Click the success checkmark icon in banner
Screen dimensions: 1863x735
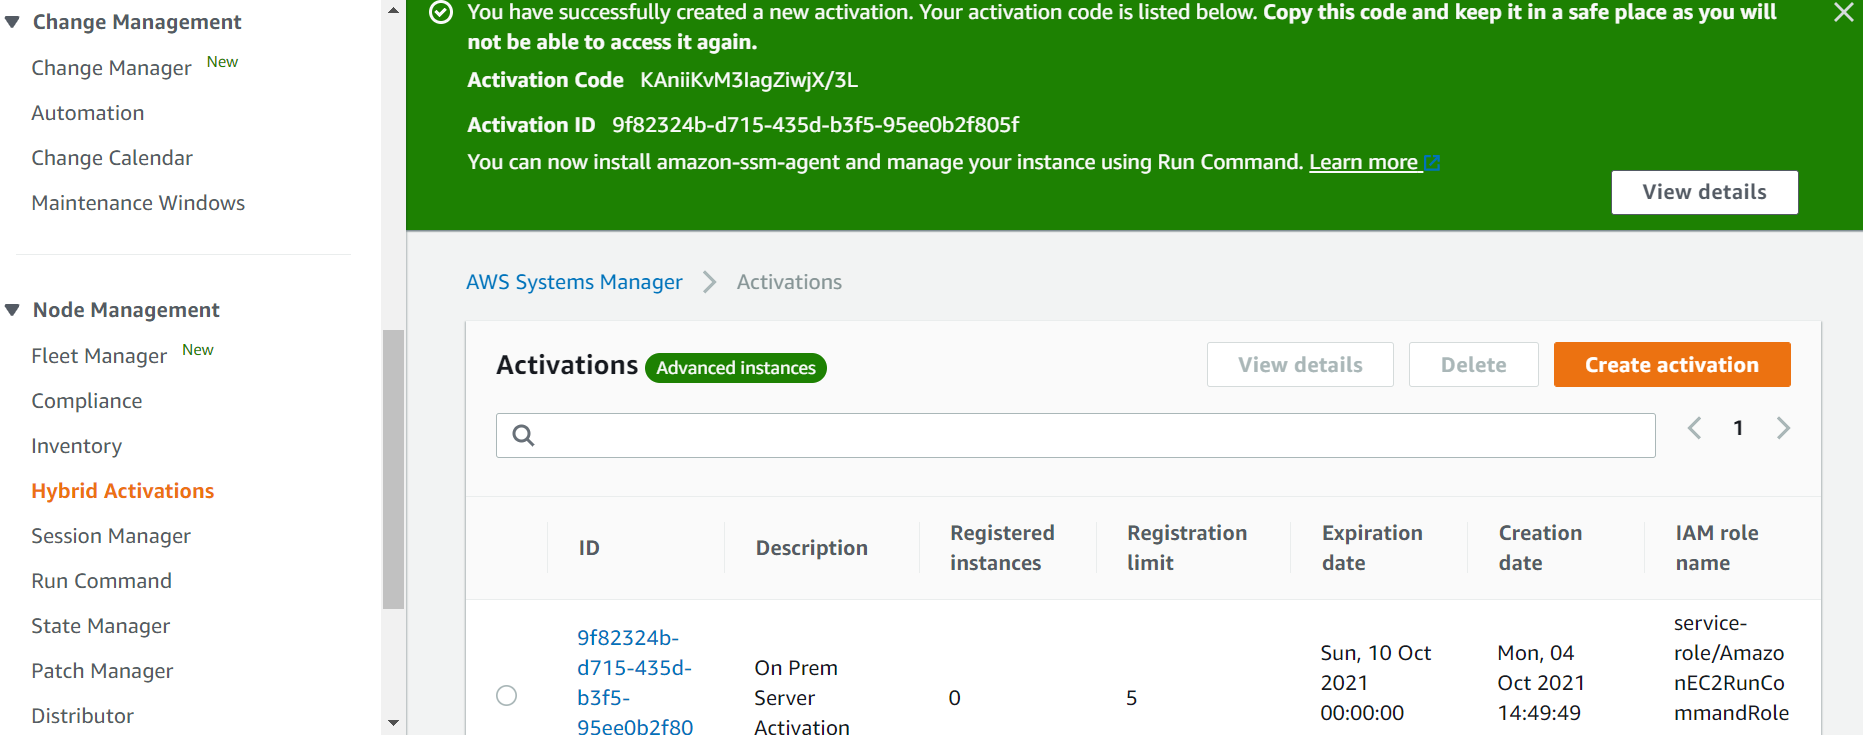point(440,12)
